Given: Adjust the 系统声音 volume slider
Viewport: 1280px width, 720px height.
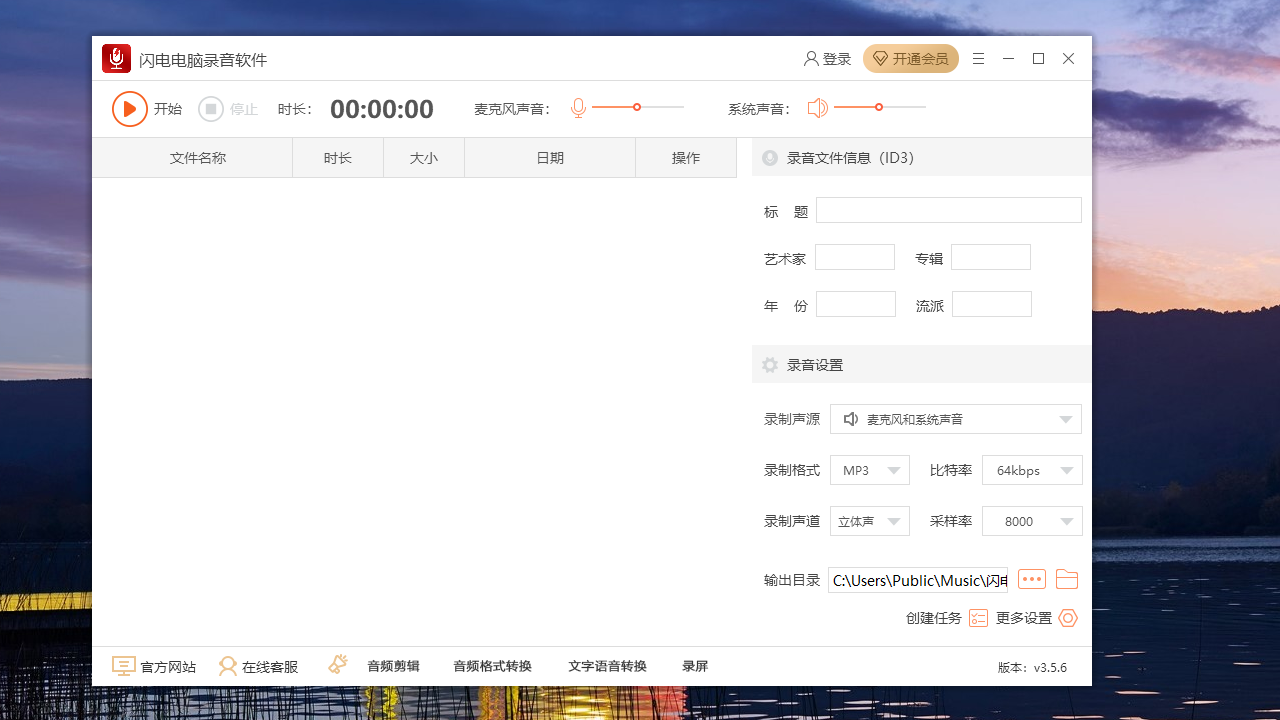Looking at the screenshot, I should pos(879,107).
